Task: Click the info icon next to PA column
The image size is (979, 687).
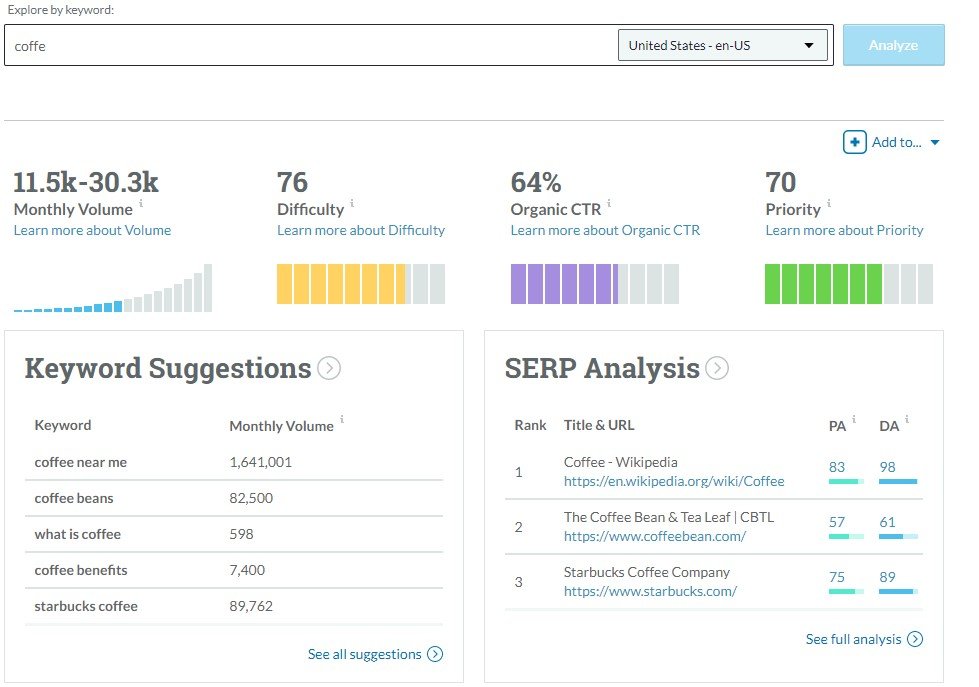Action: (x=855, y=419)
